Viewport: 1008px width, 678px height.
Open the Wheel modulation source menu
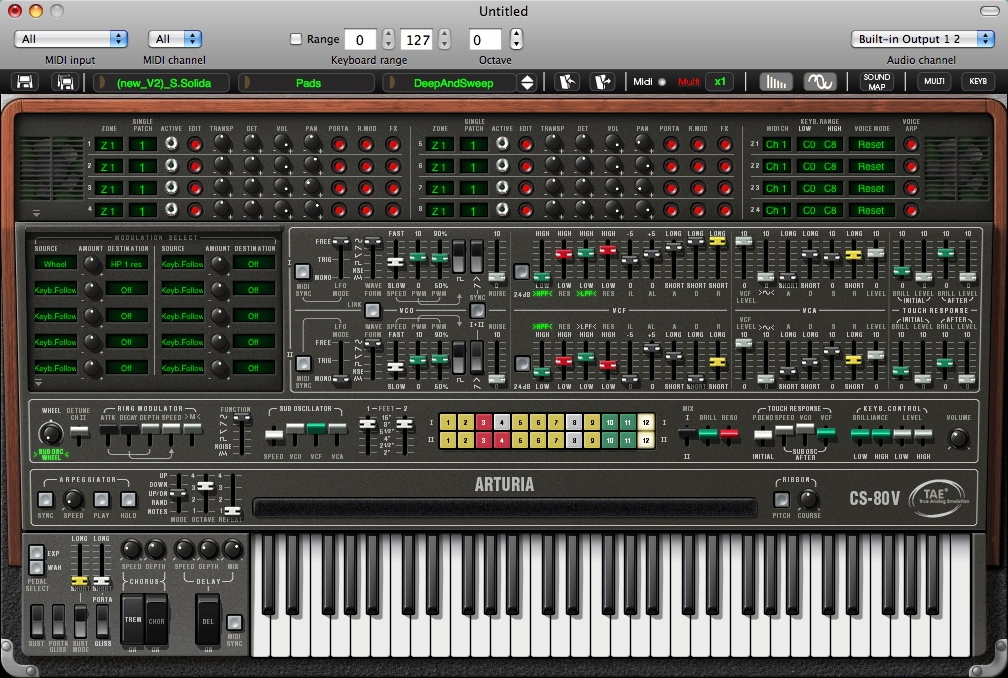point(55,263)
